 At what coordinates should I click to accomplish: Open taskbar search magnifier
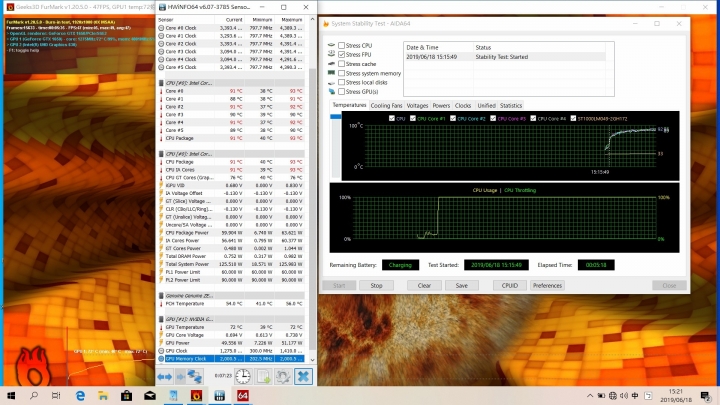tap(34, 395)
